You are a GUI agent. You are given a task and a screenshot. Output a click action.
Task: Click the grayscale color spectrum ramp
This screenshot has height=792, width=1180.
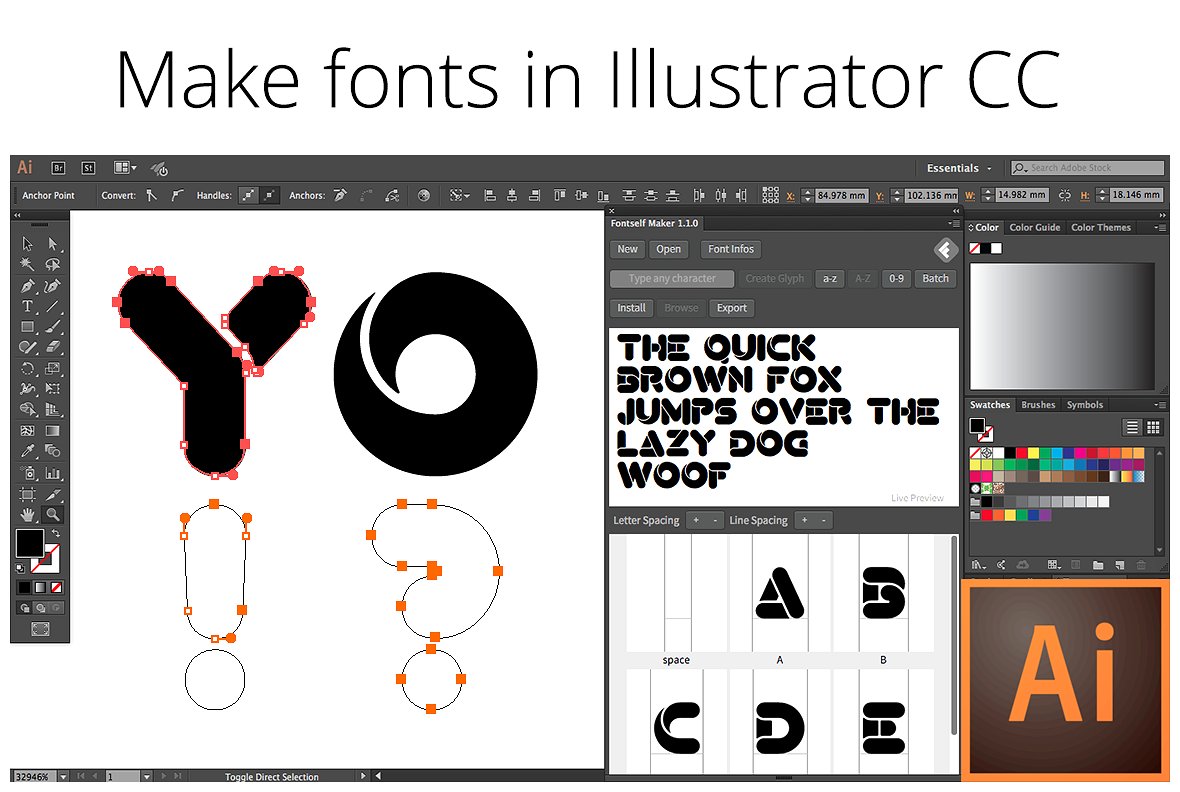[x=1062, y=326]
